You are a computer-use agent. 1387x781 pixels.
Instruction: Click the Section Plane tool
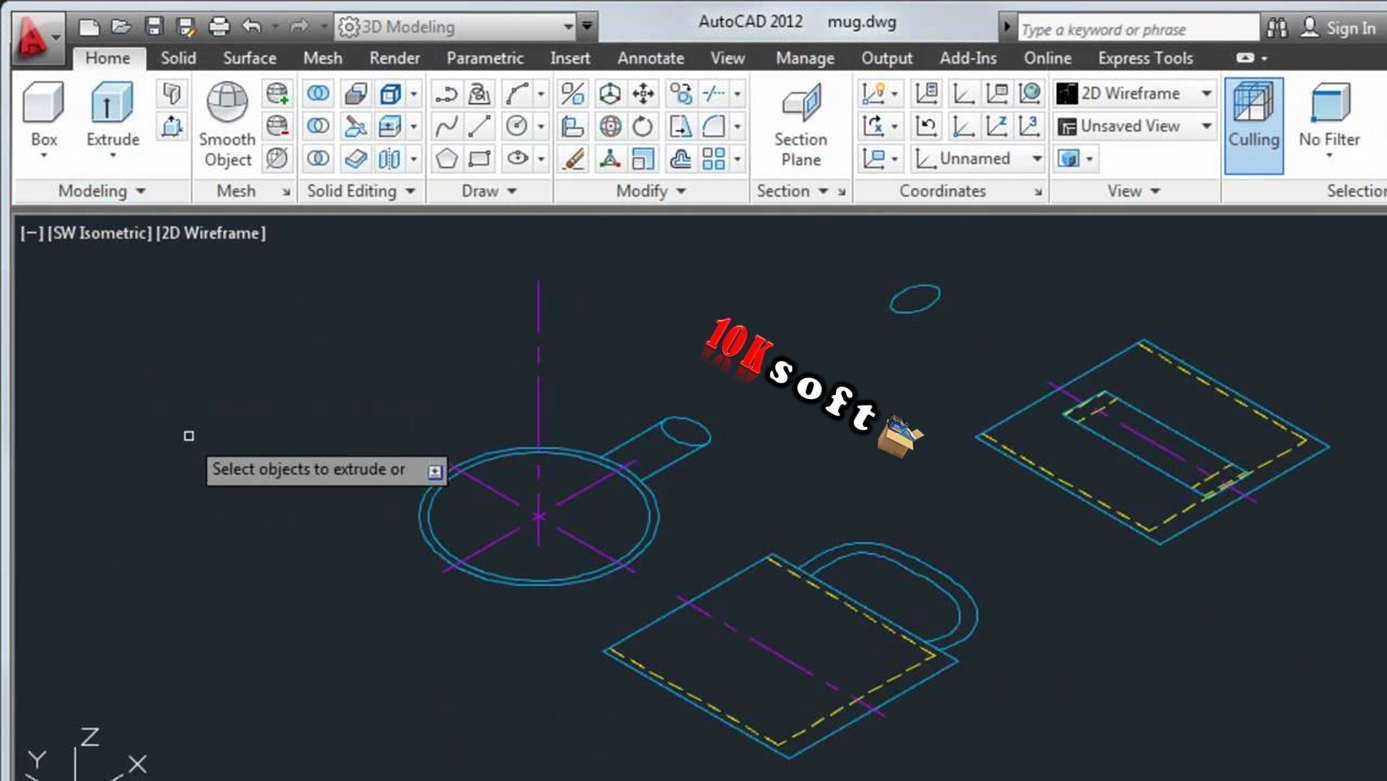point(801,125)
